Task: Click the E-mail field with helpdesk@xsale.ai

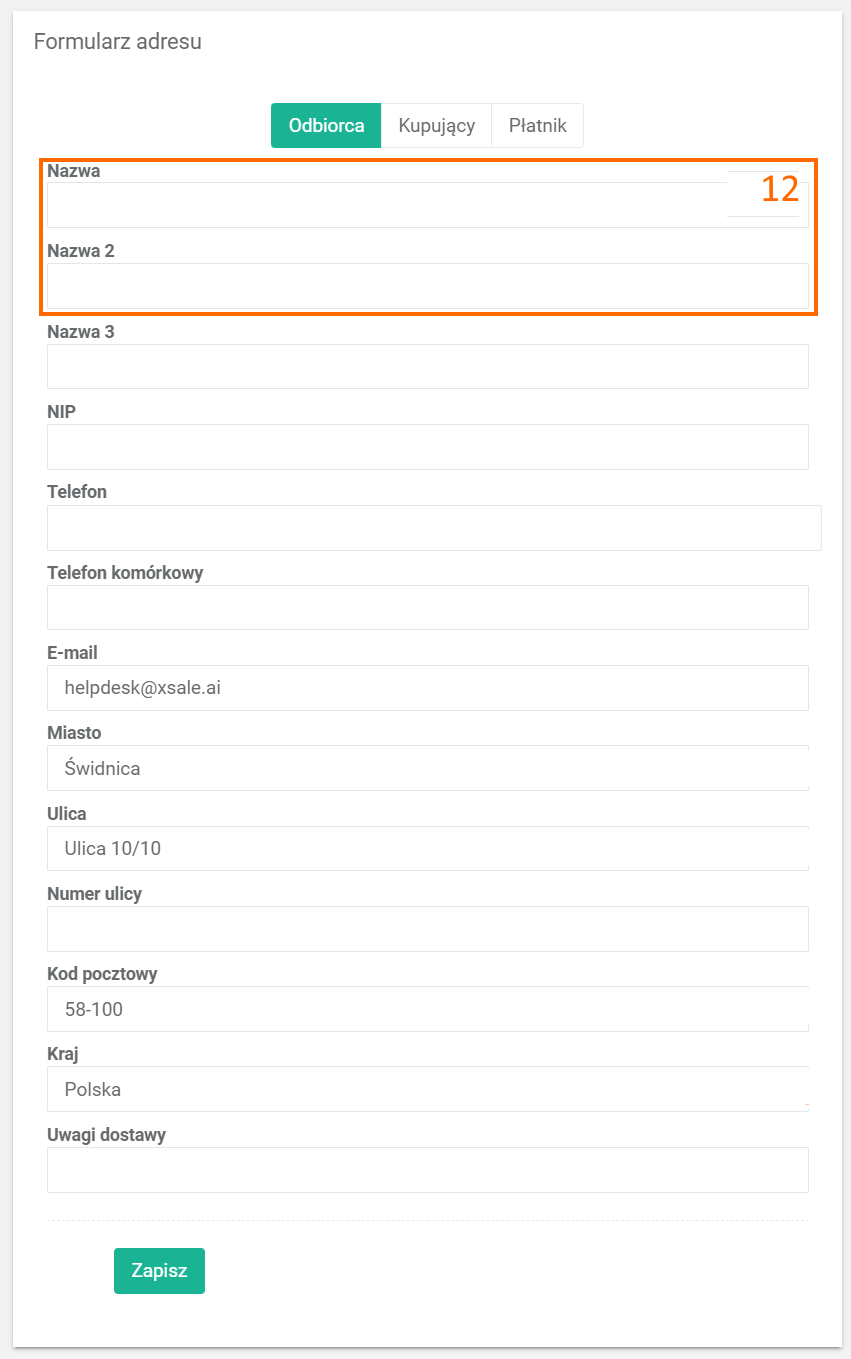Action: [427, 688]
